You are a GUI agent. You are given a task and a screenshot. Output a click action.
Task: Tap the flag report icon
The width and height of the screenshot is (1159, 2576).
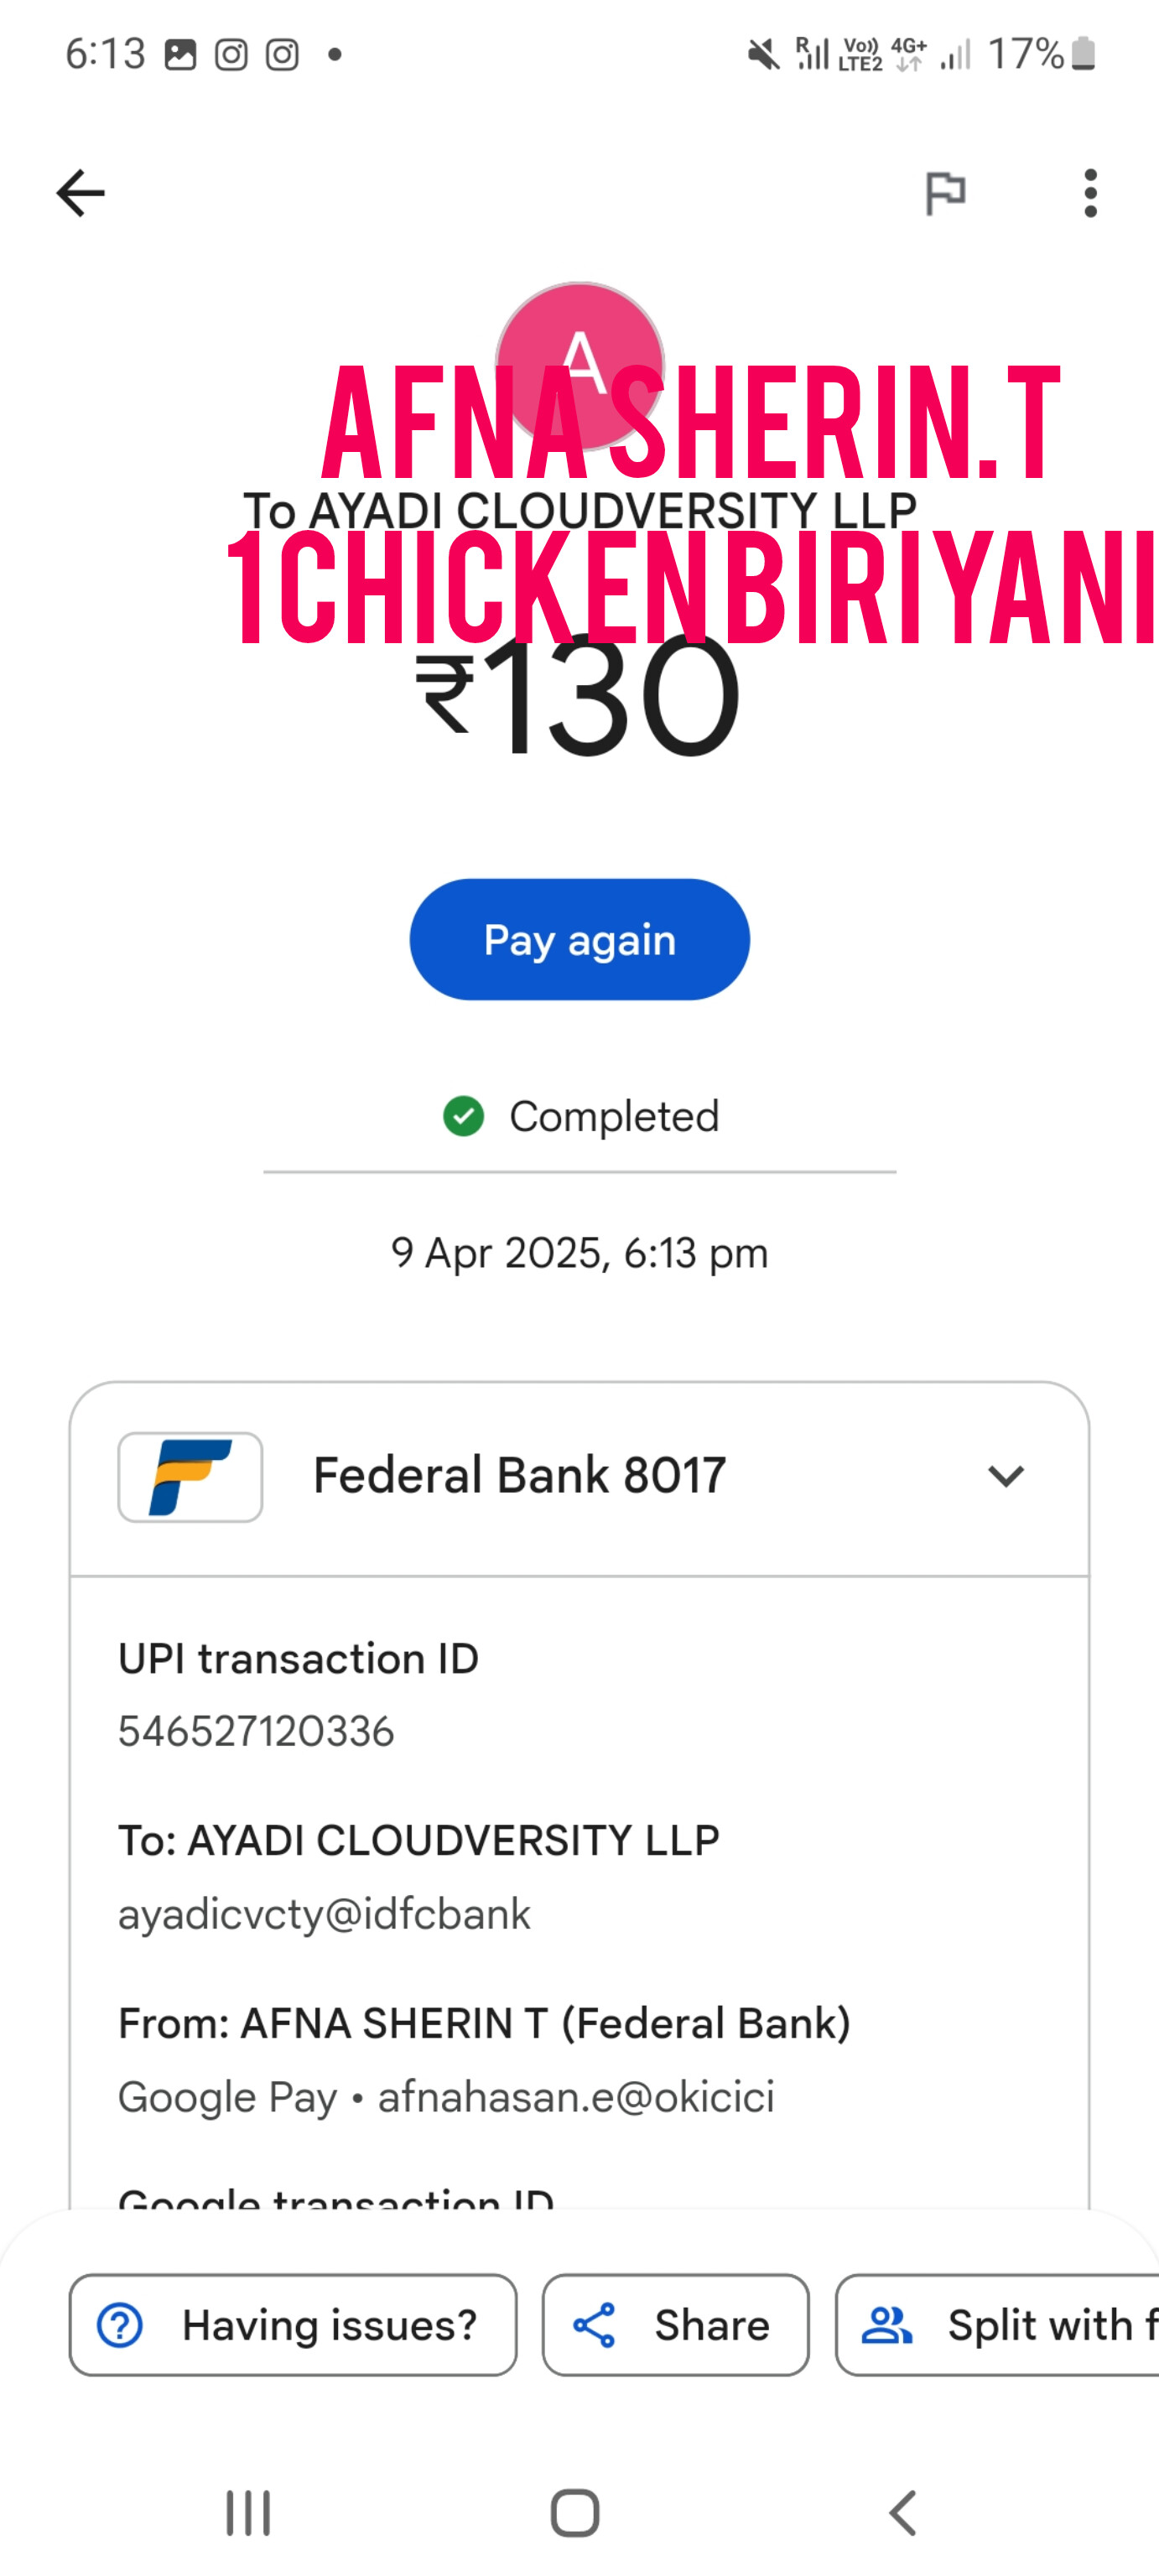click(945, 193)
